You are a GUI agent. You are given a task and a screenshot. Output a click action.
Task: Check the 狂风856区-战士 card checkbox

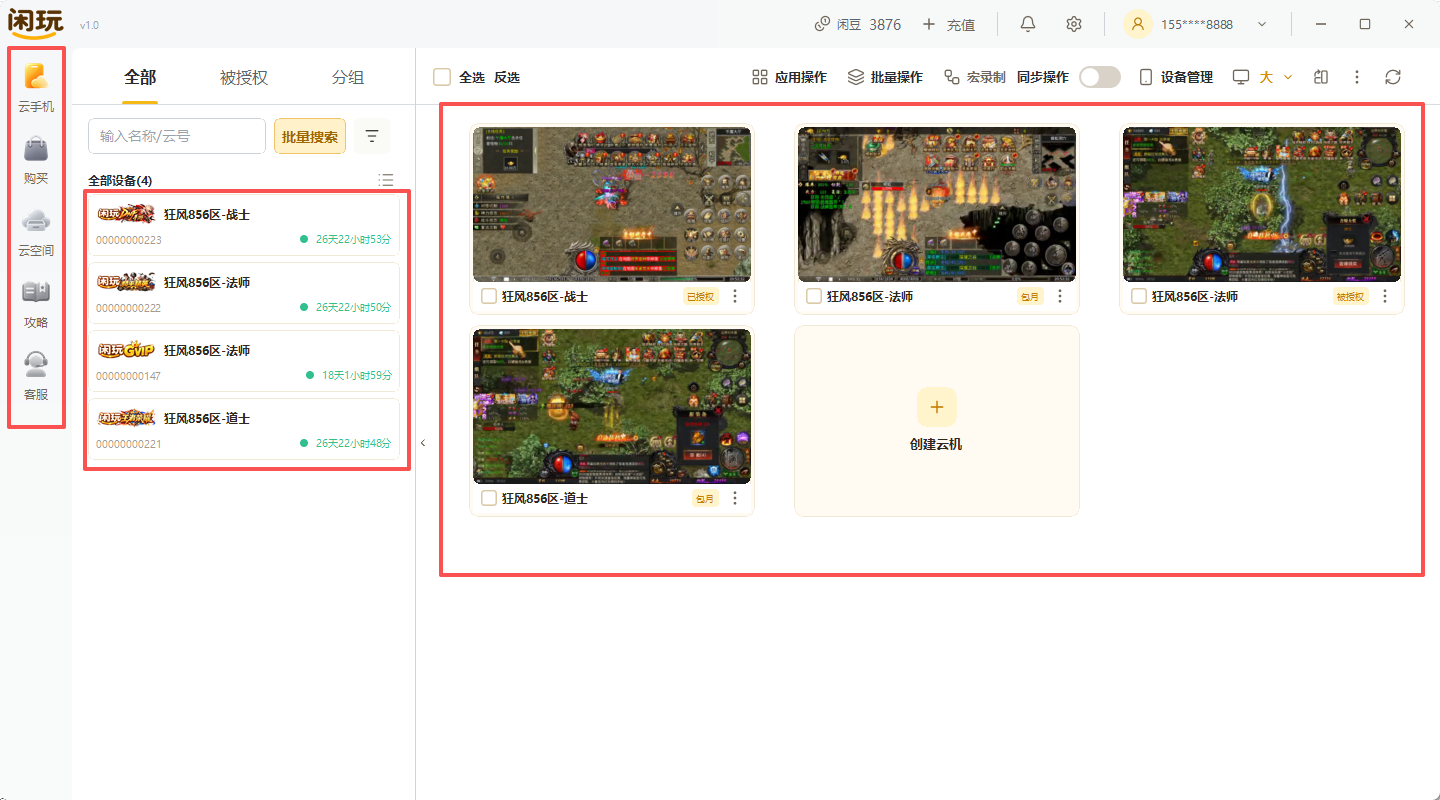pos(489,296)
